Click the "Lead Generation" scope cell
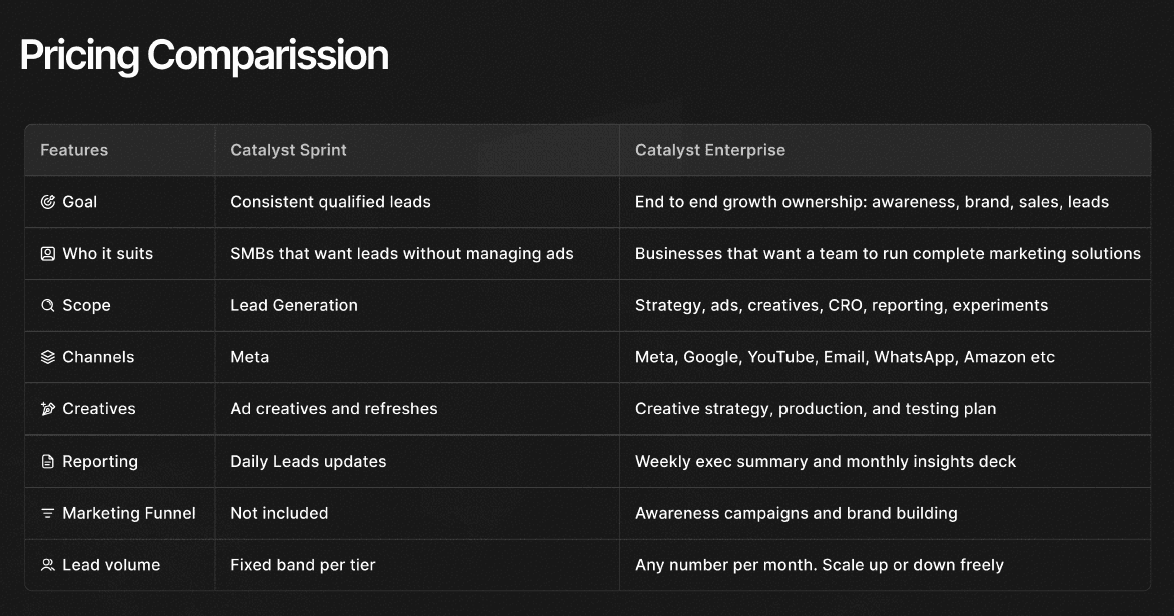The image size is (1174, 616). [x=294, y=305]
